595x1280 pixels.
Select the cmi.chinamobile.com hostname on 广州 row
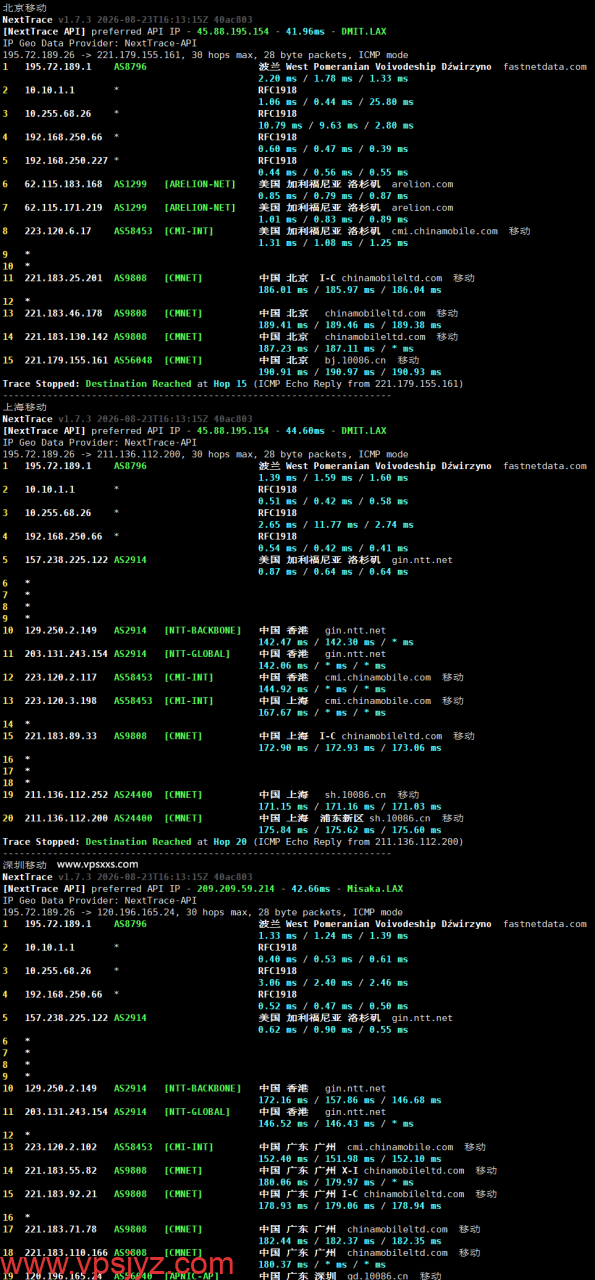coord(400,1147)
